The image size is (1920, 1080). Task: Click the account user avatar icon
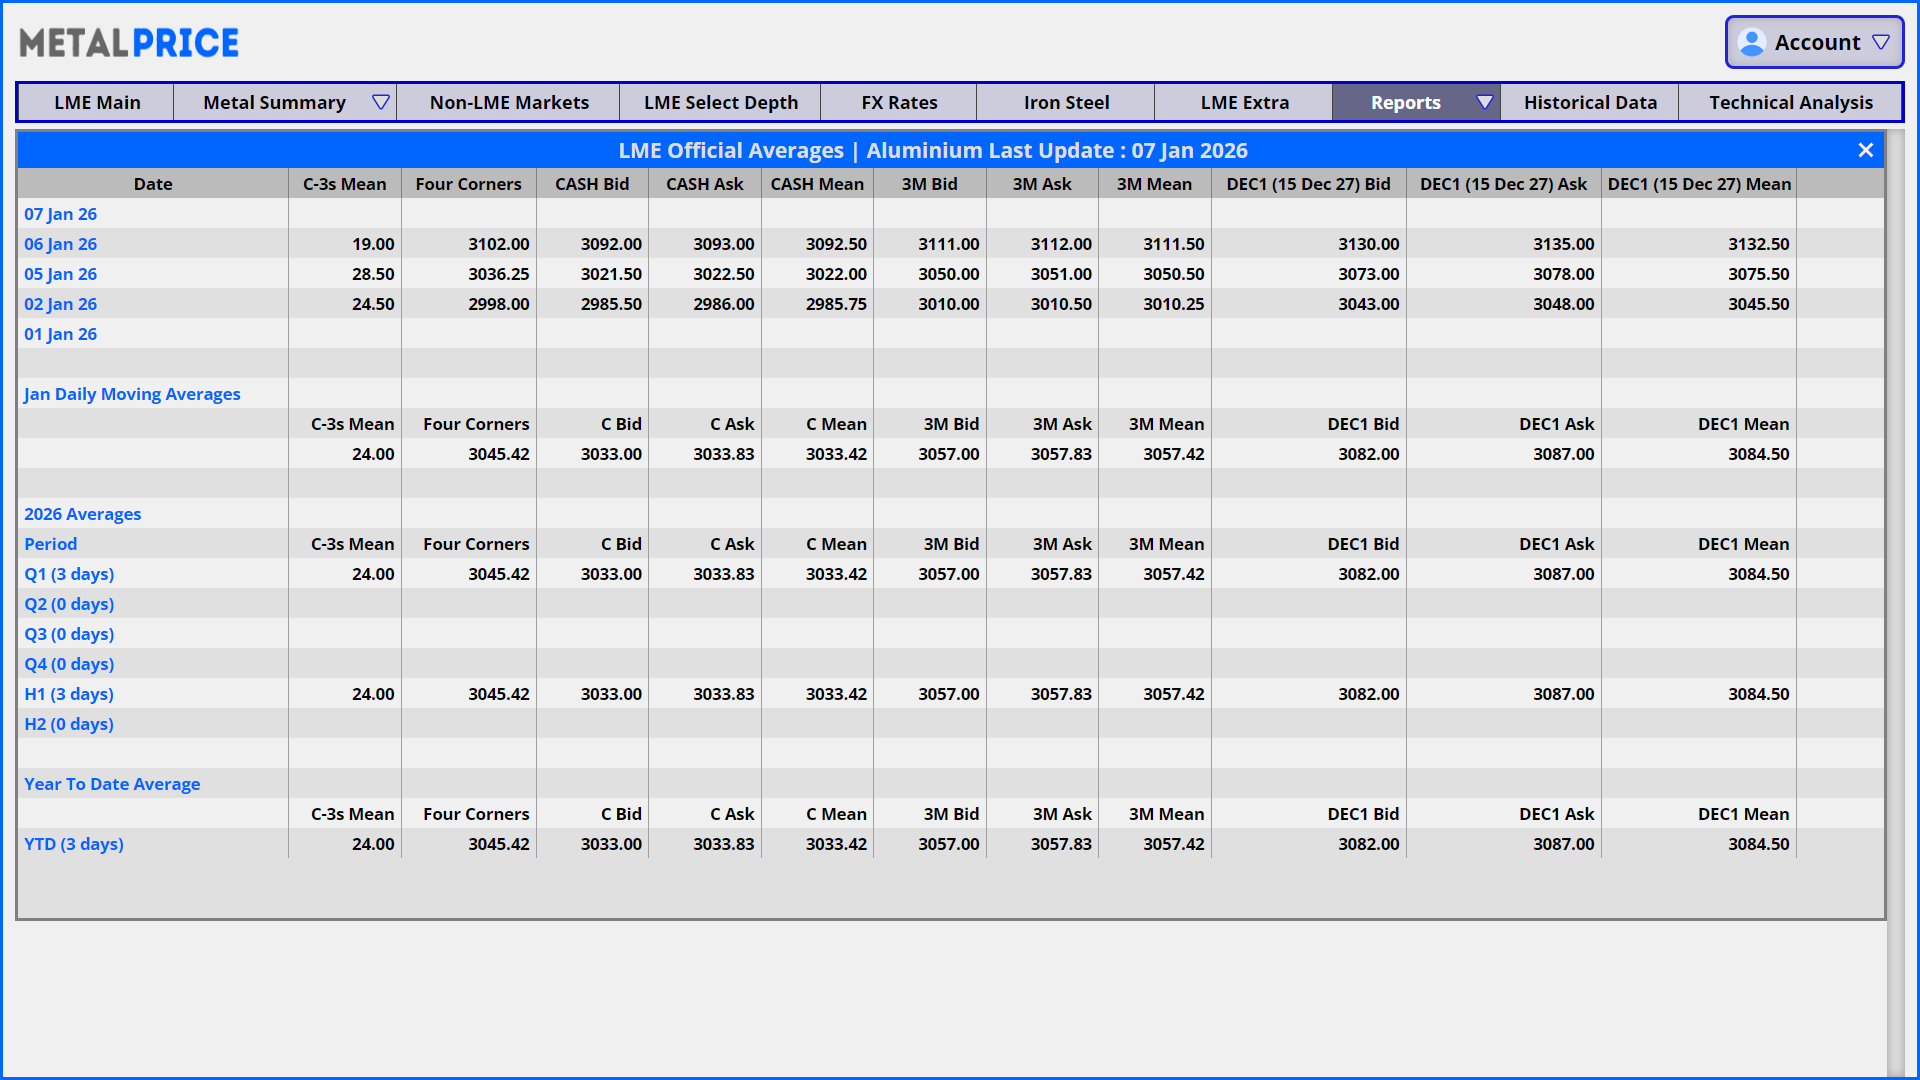click(x=1751, y=43)
